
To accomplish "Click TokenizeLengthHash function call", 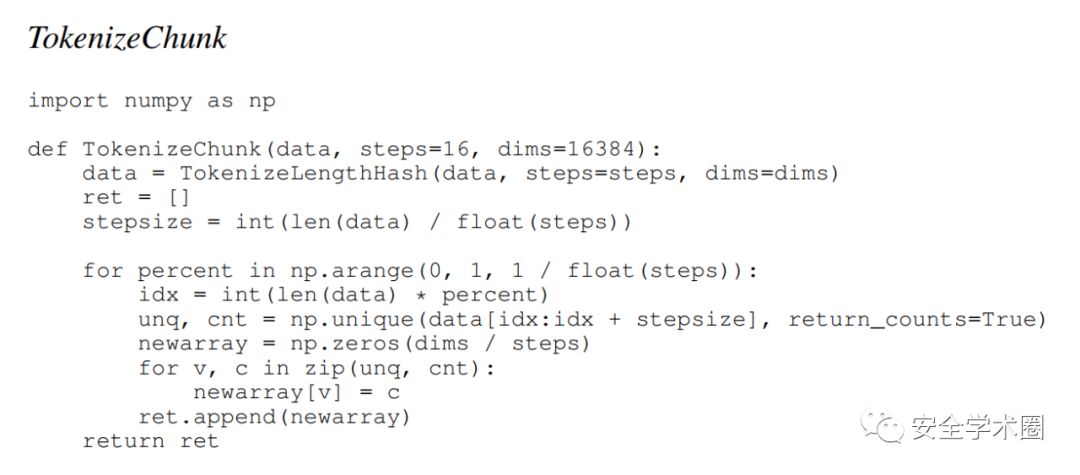I will coord(303,173).
